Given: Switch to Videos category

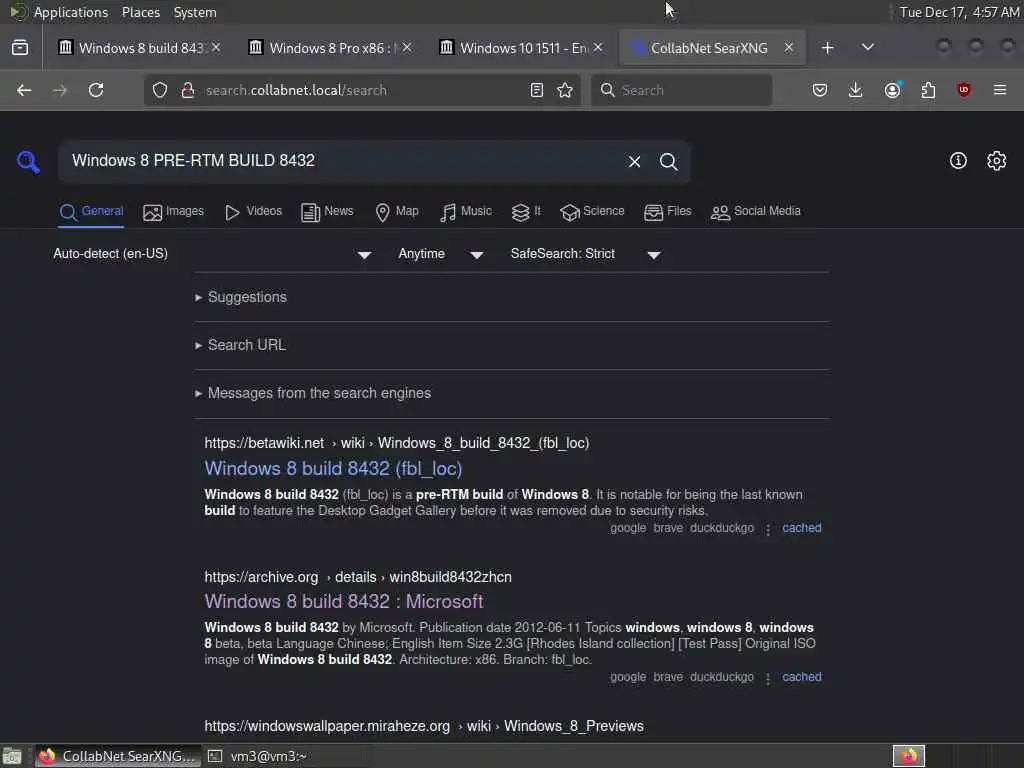Looking at the screenshot, I should (x=253, y=212).
